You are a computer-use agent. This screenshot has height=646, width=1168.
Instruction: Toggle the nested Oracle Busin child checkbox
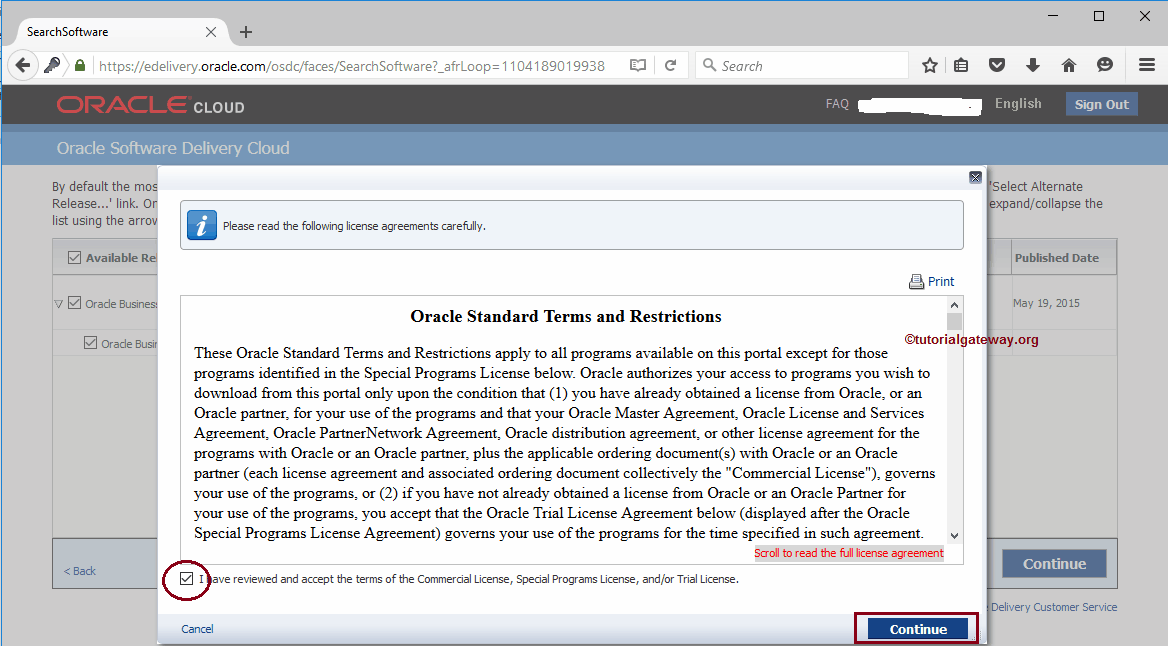pyautogui.click(x=90, y=343)
